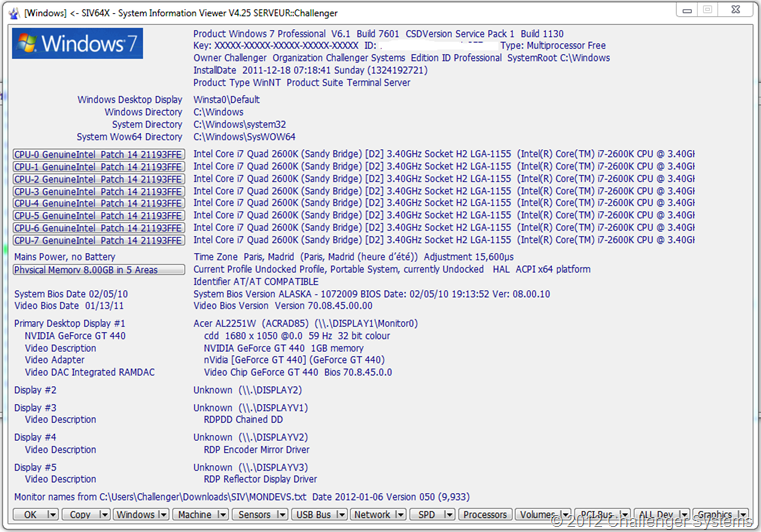Click the Owner Challenger text line
The height and width of the screenshot is (532, 761).
click(x=401, y=58)
